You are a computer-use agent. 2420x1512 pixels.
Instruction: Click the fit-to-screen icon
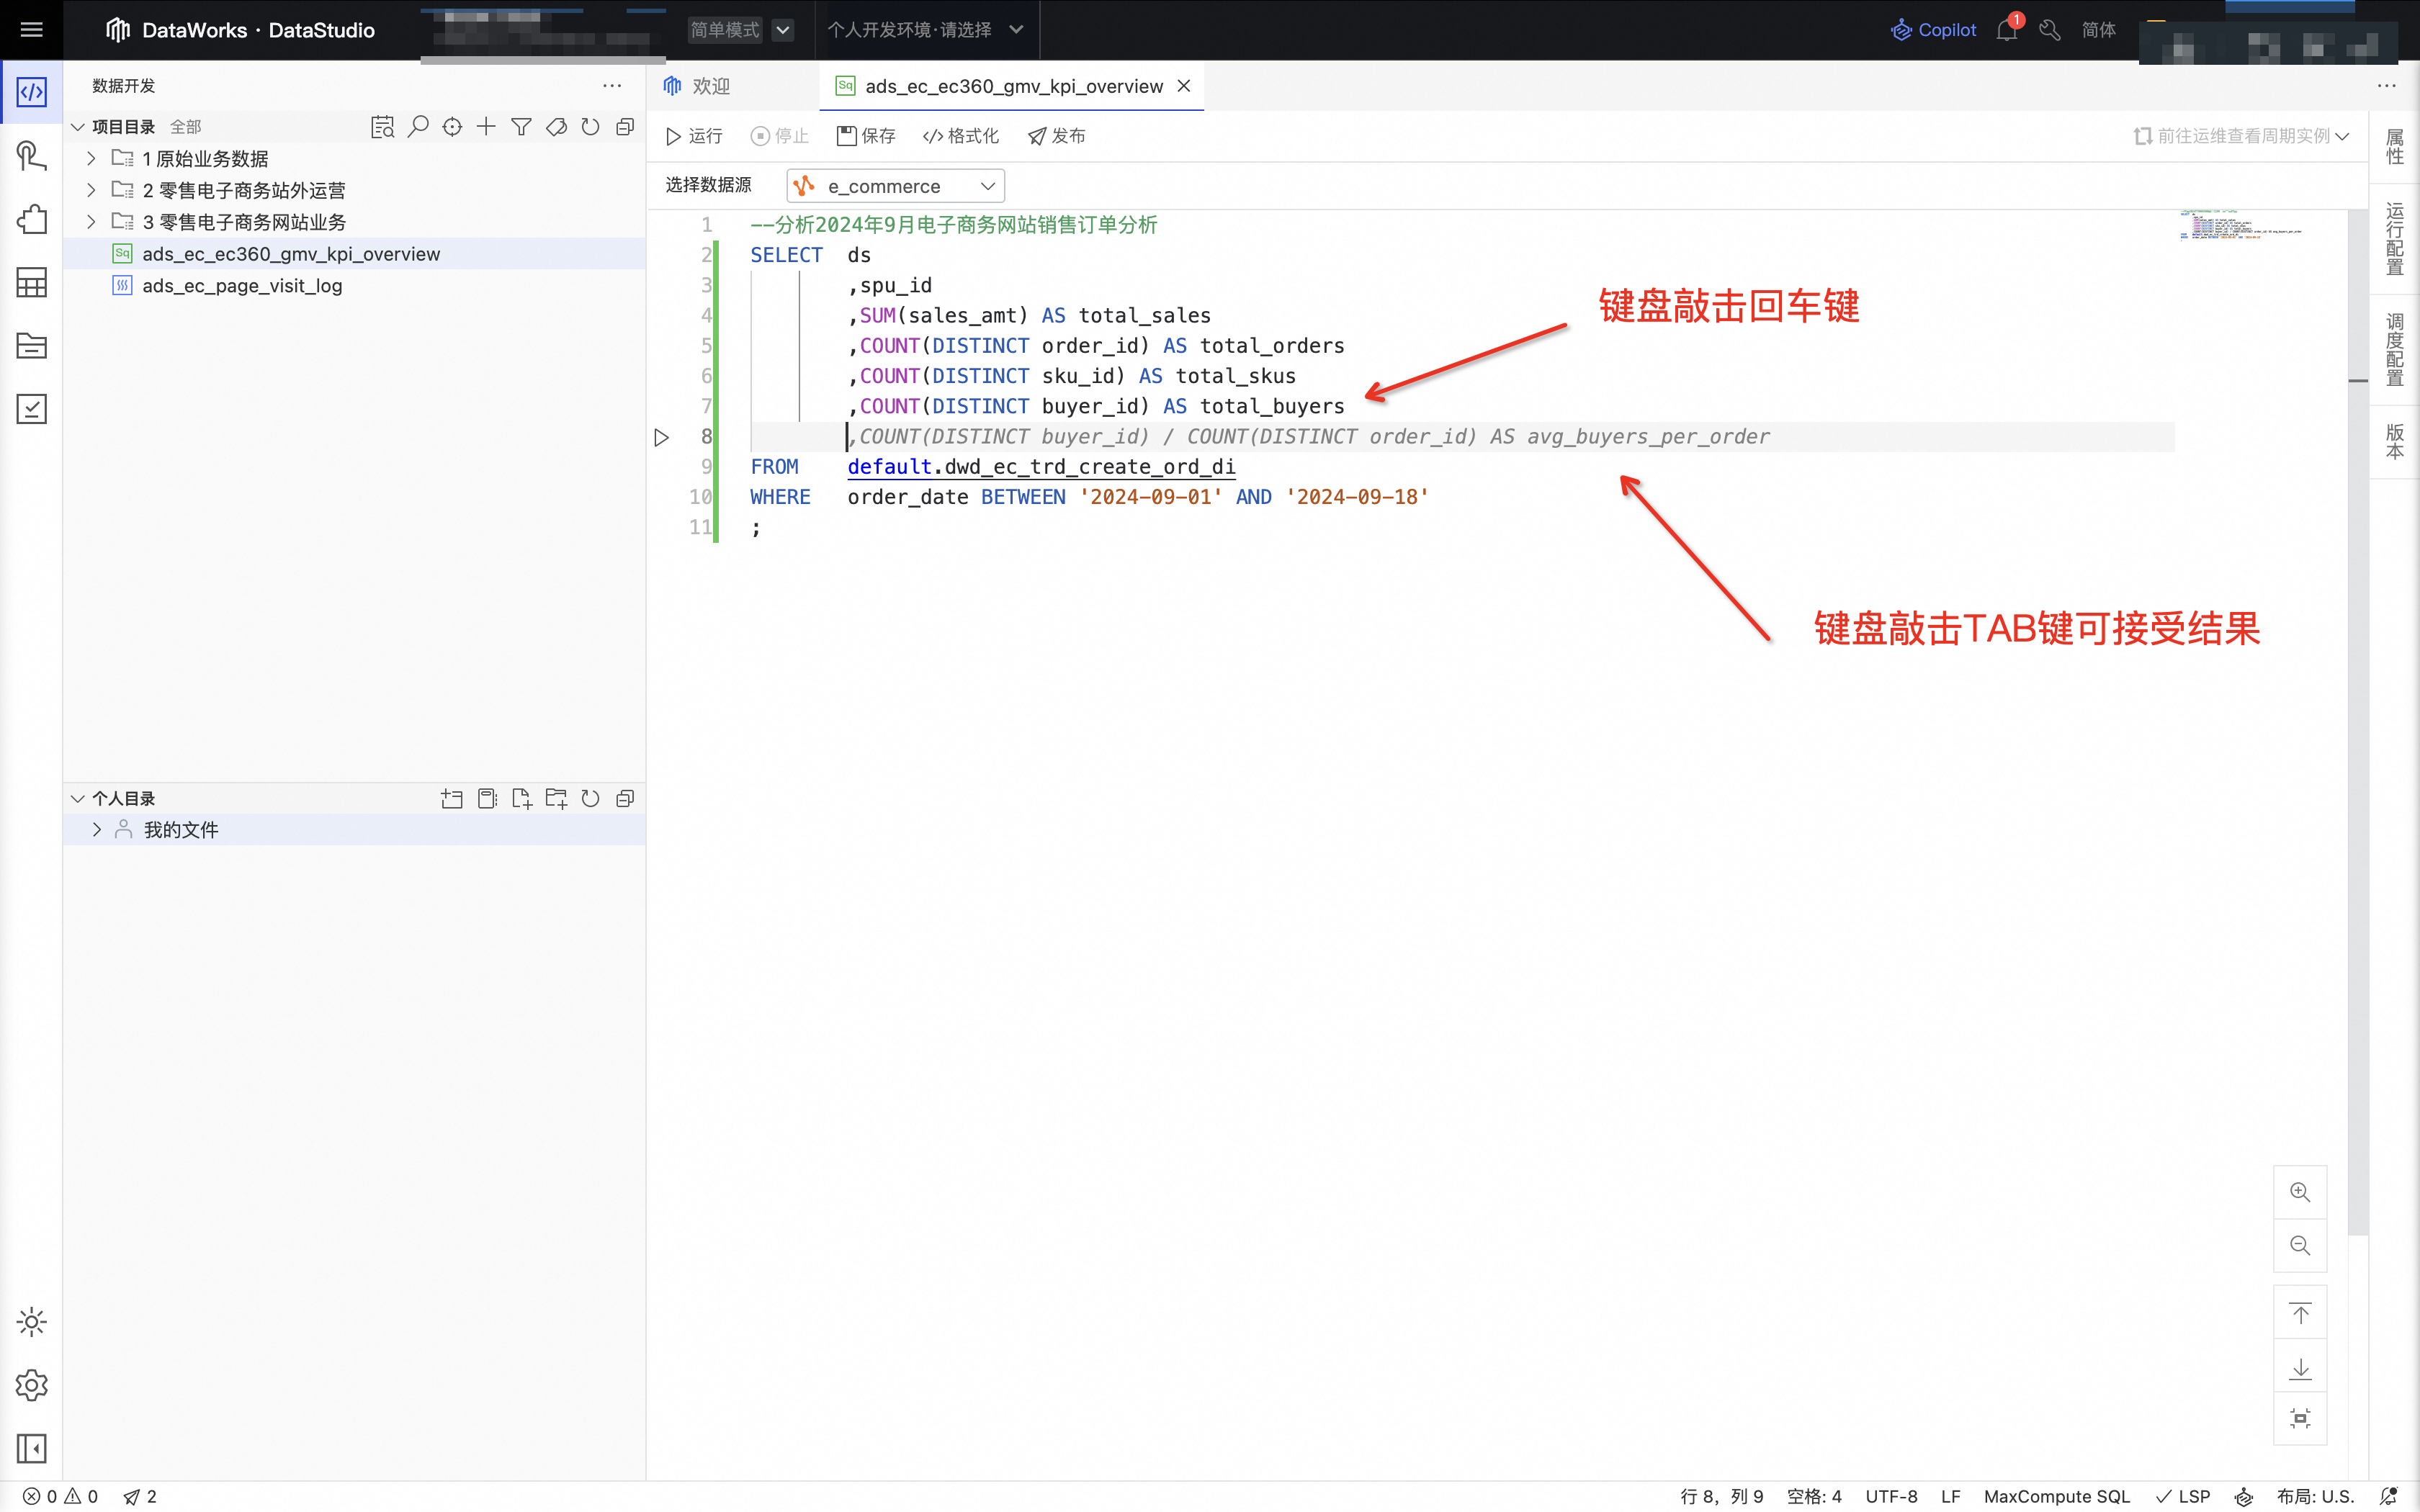click(2300, 1418)
